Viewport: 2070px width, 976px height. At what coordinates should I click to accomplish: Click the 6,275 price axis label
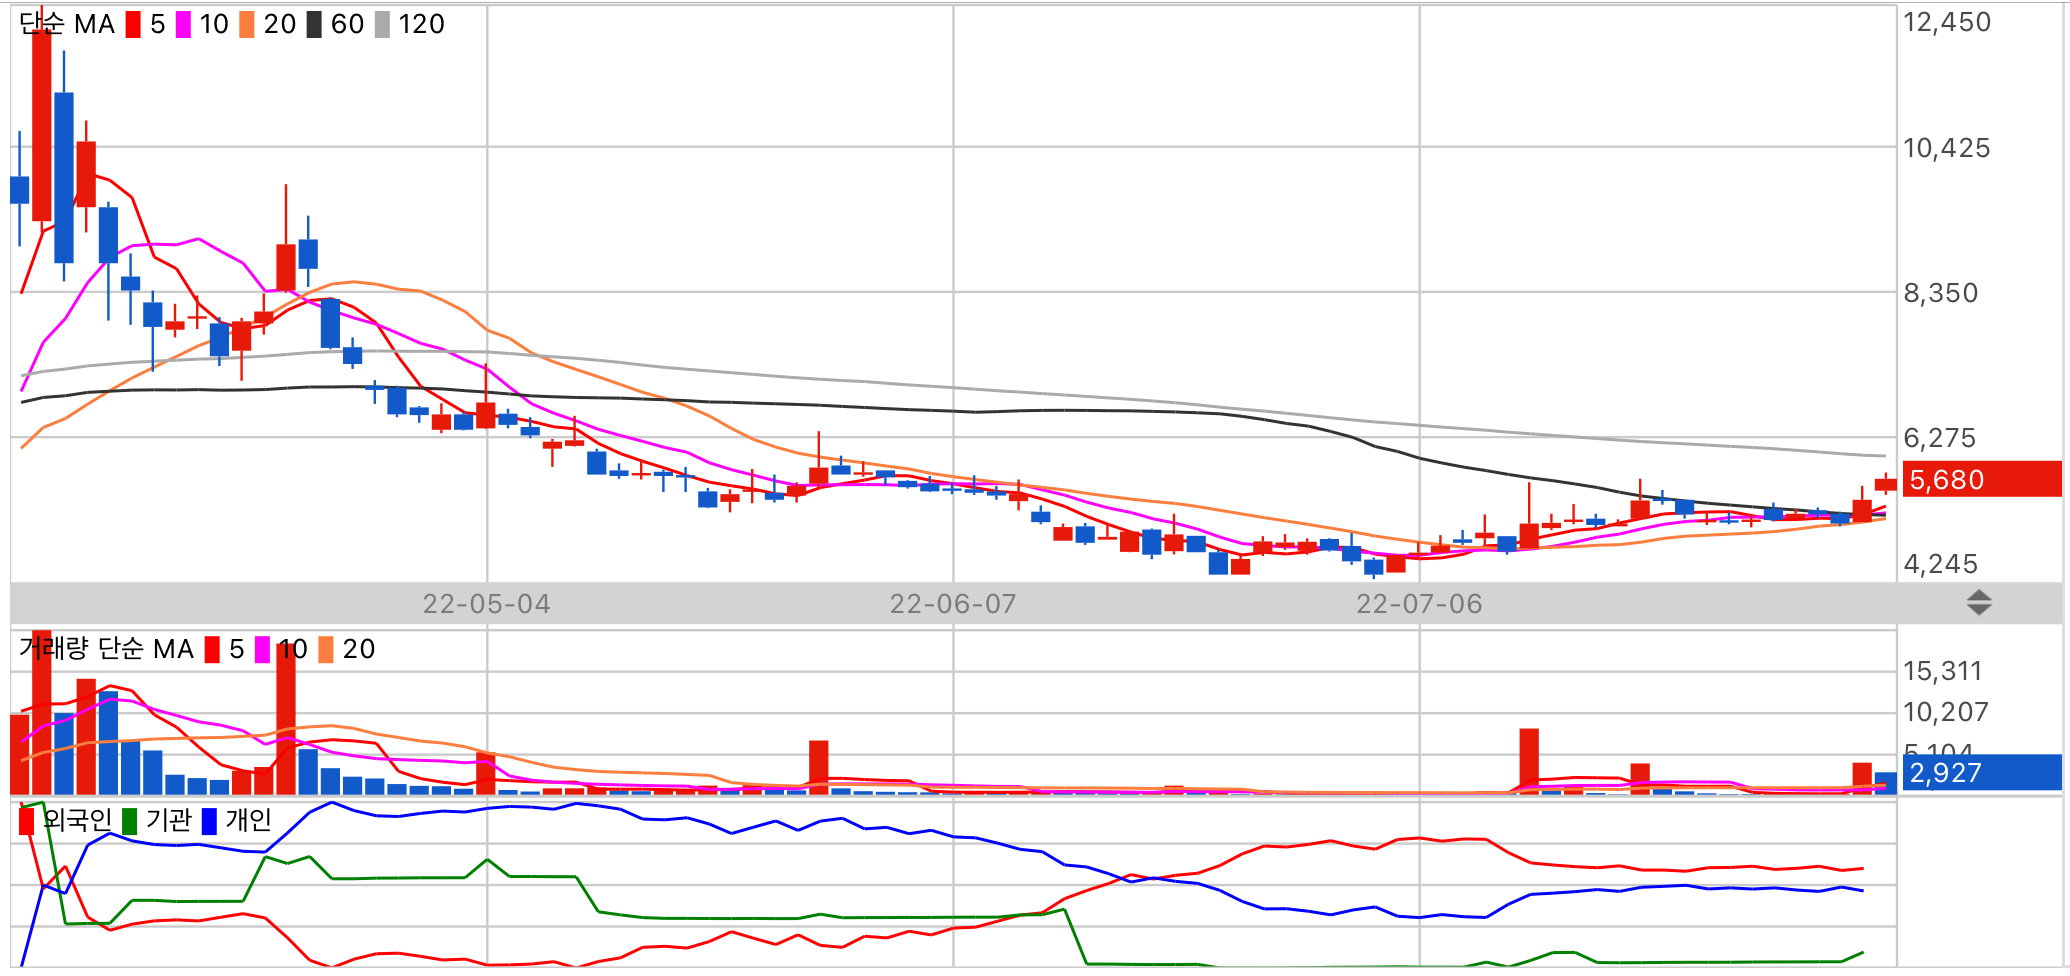coord(1940,438)
